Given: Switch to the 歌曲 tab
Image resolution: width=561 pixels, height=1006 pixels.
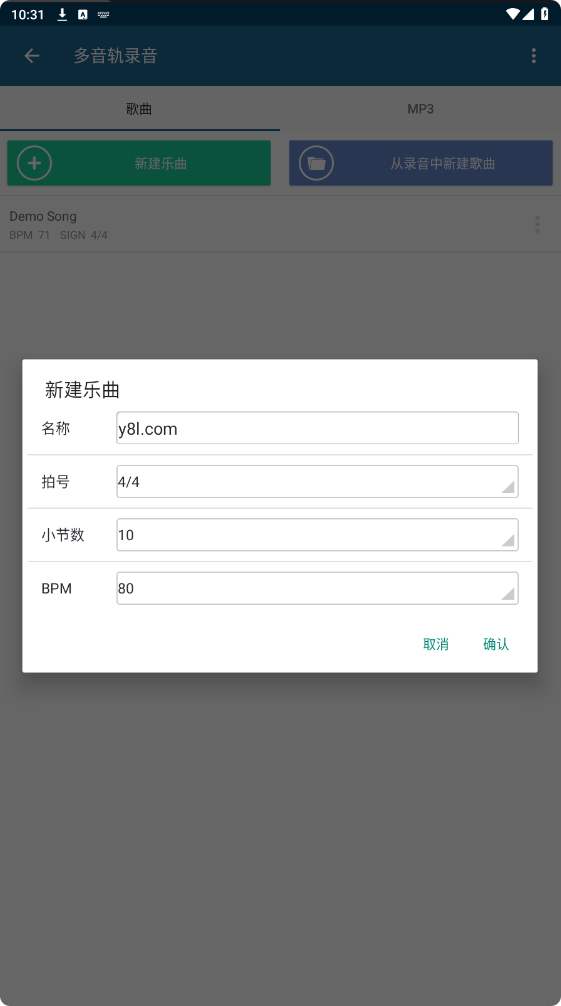Looking at the screenshot, I should (139, 108).
